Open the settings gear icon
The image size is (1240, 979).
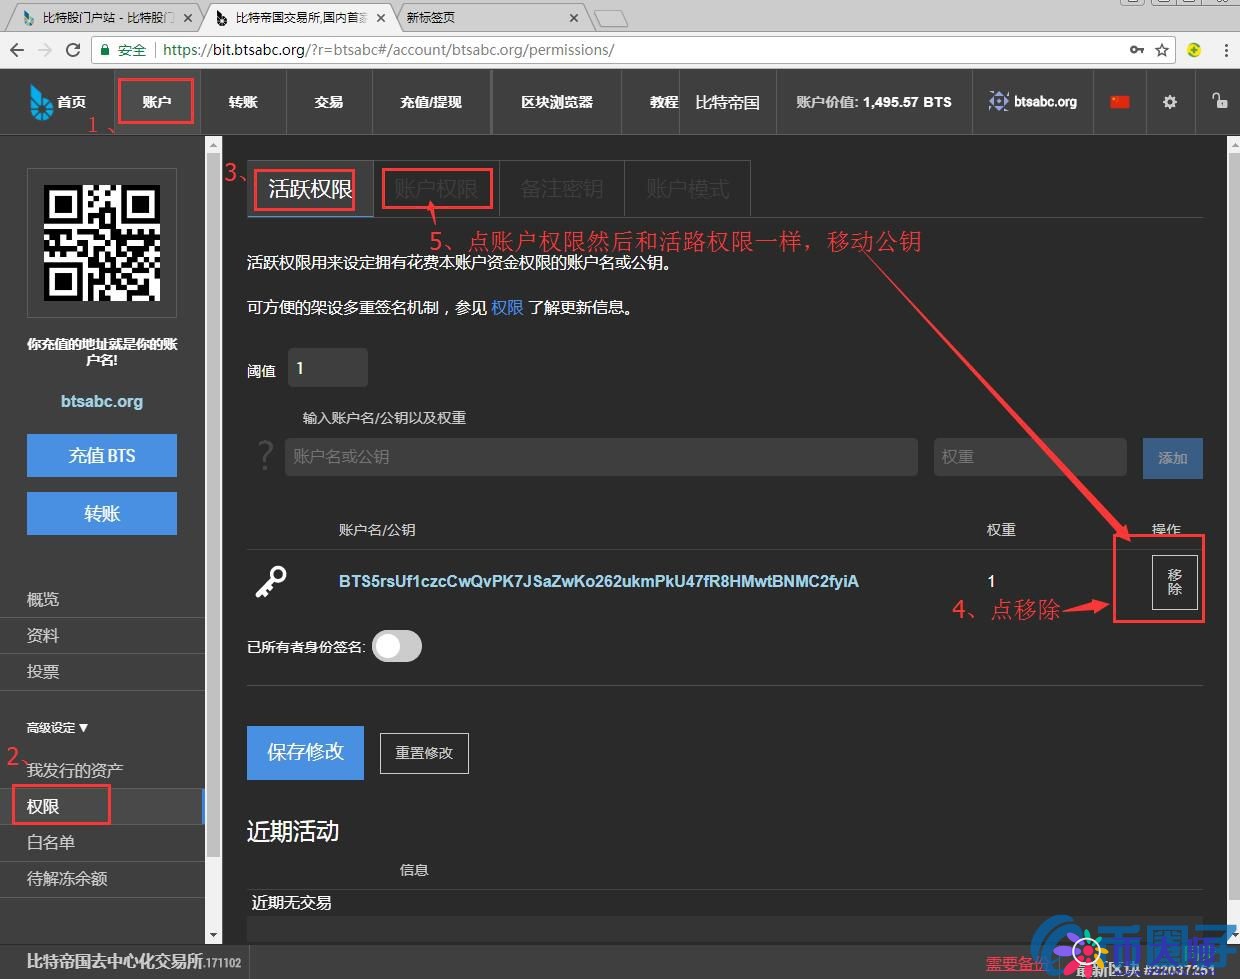click(x=1170, y=101)
